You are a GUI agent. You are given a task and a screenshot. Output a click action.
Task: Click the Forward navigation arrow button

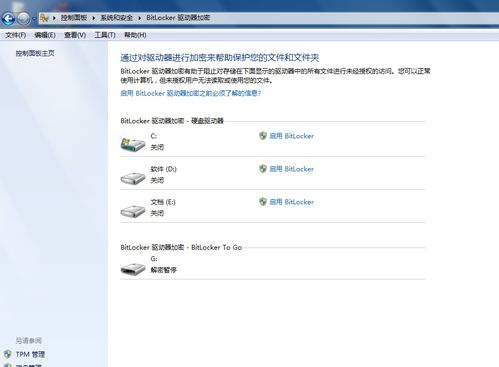click(24, 18)
